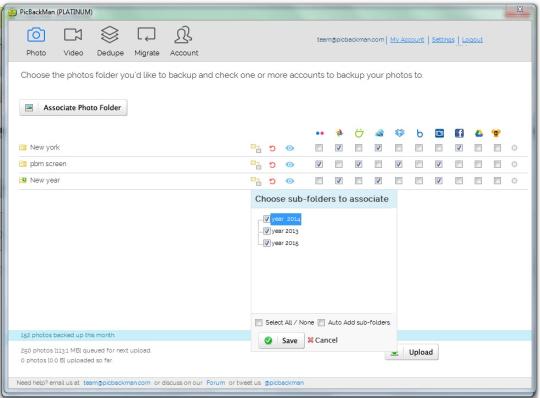Toggle eye icon for New york folder
This screenshot has width=540, height=398.
290,148
